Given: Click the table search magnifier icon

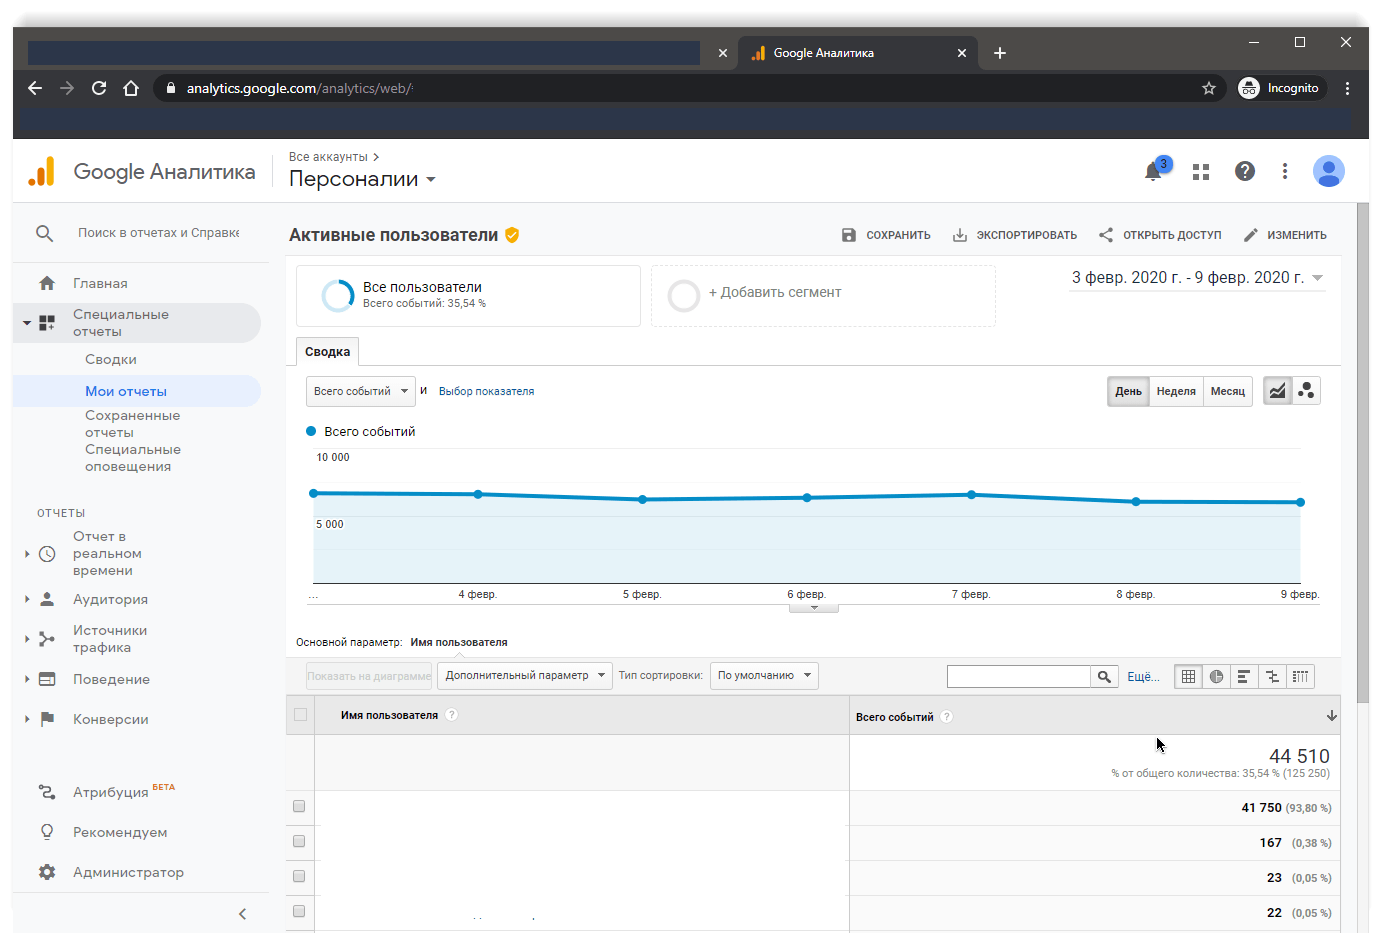Looking at the screenshot, I should click(x=1104, y=677).
